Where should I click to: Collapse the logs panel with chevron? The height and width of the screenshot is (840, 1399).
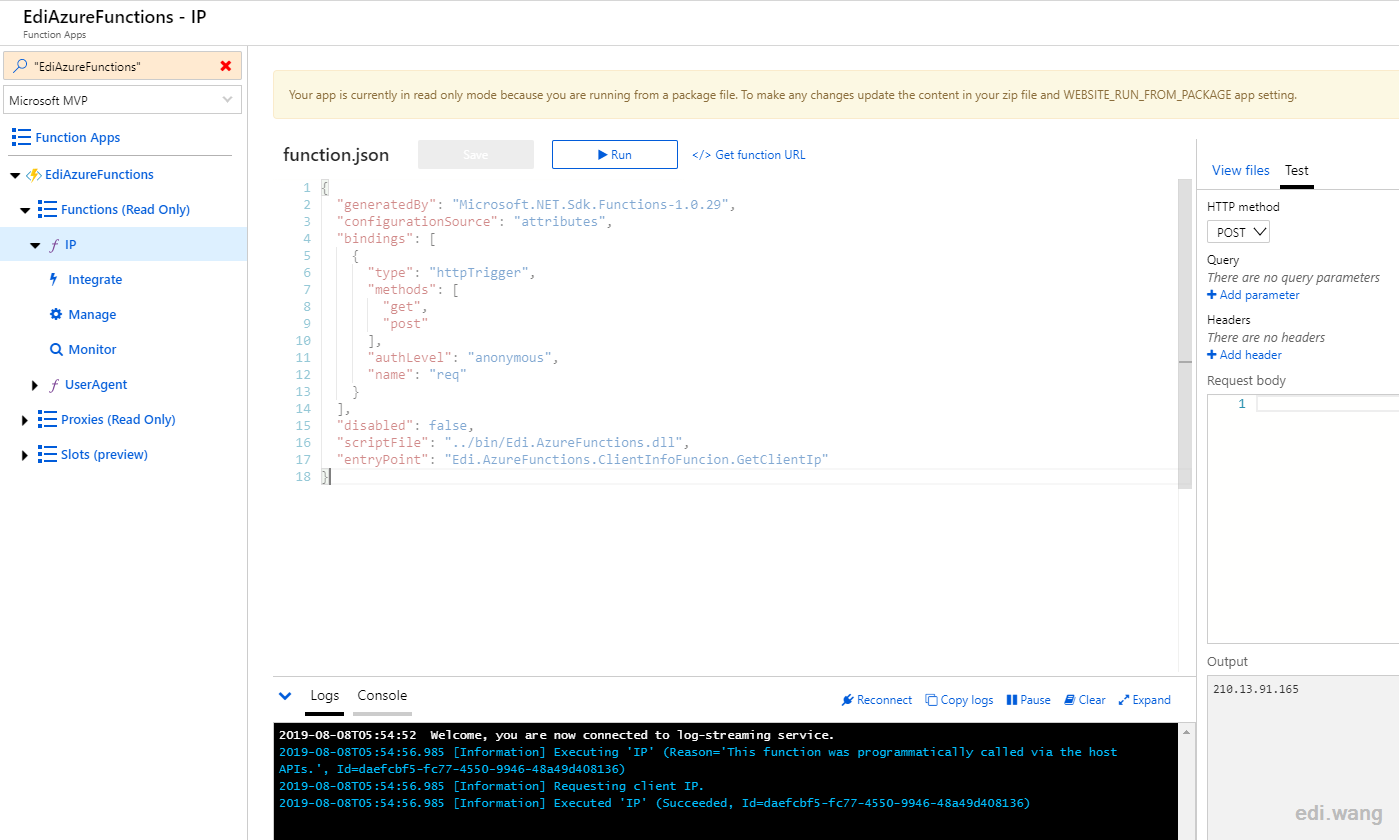[285, 696]
